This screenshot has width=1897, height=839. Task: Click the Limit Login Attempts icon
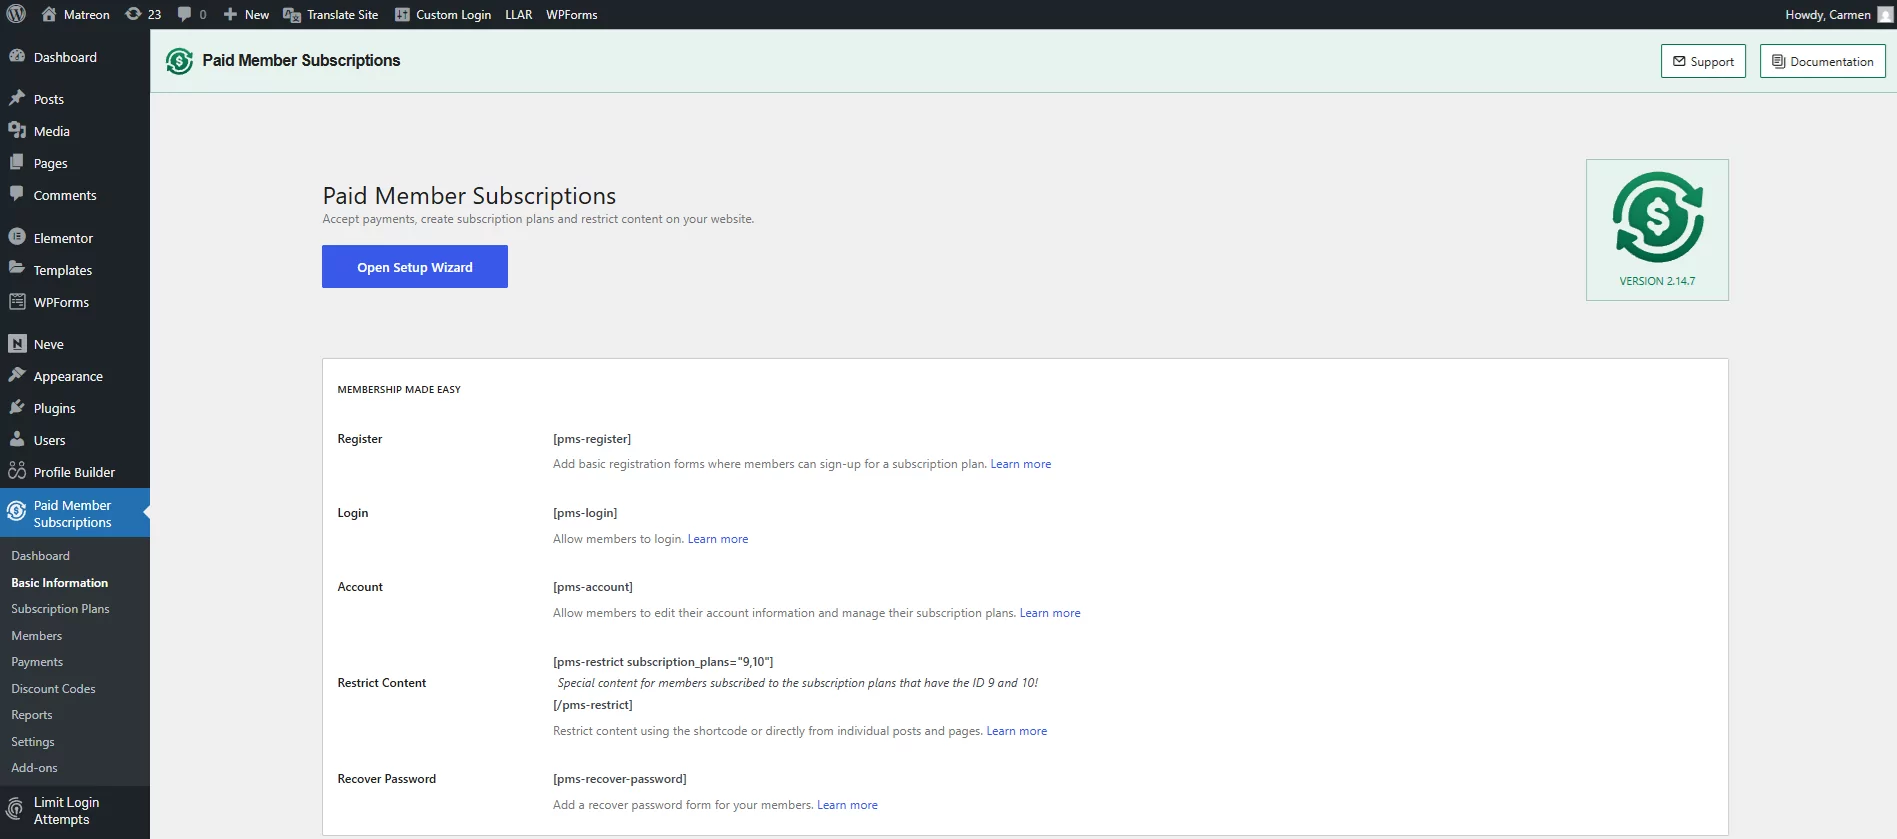(x=15, y=810)
